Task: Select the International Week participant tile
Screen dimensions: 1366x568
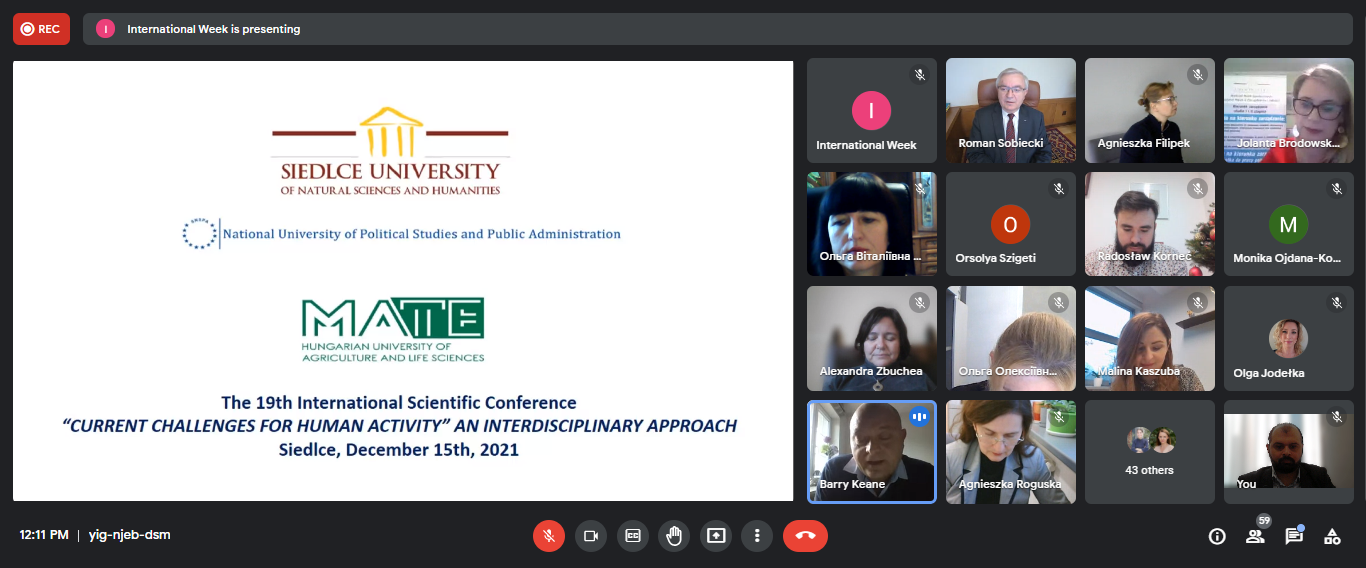Action: coord(872,110)
